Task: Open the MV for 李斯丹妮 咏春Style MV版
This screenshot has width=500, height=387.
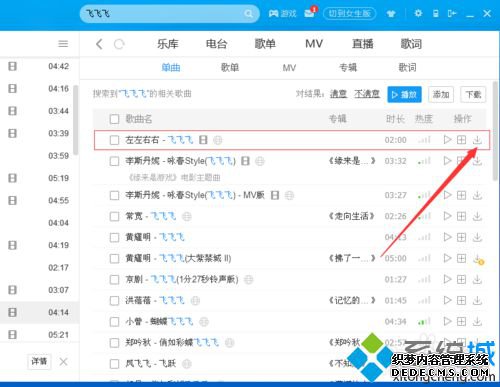Action: [x=275, y=195]
